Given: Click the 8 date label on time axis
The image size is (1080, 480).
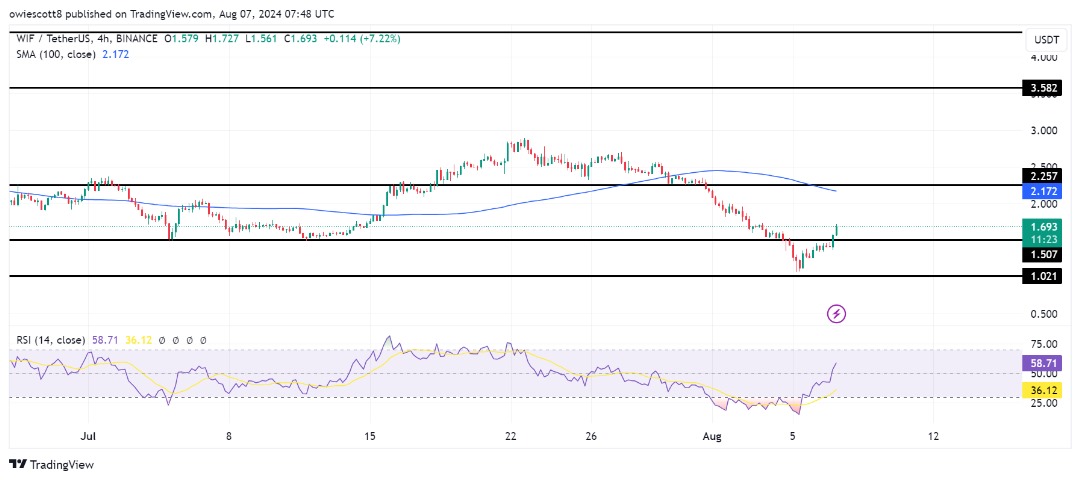Looking at the screenshot, I should tap(229, 435).
